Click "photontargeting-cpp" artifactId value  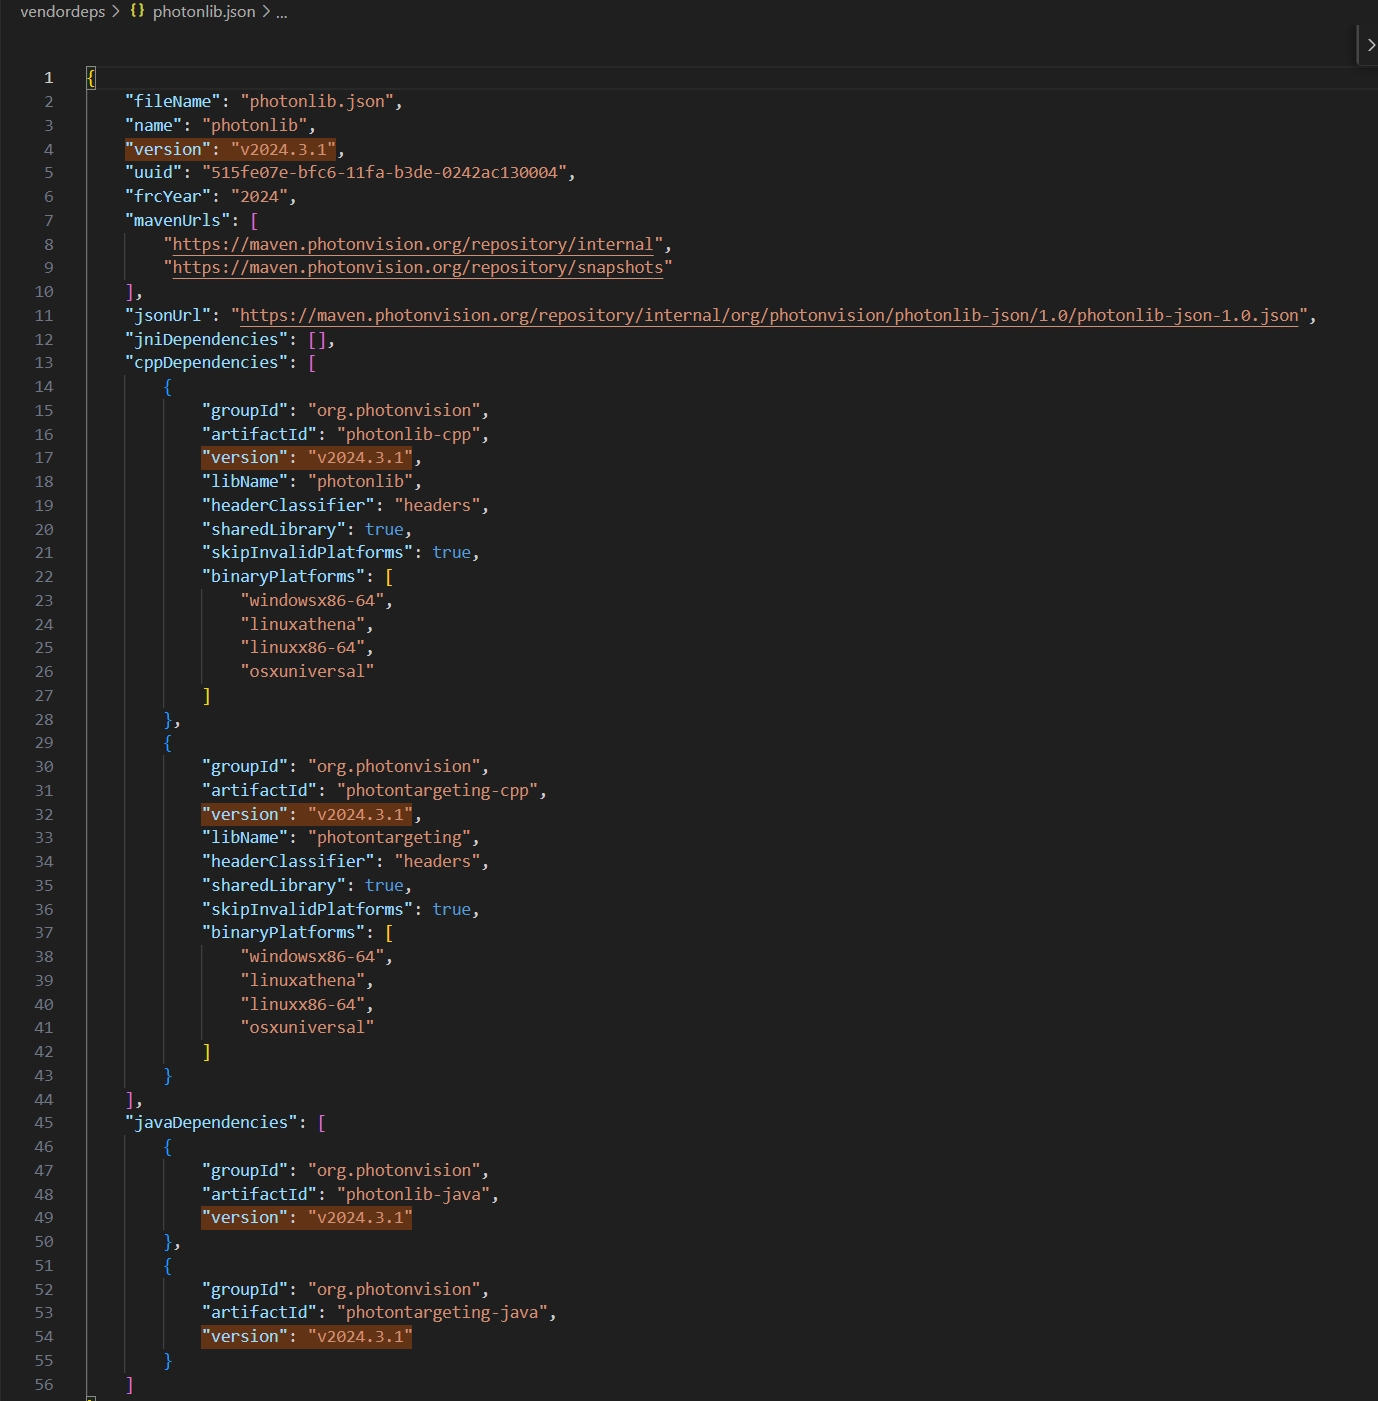coord(438,791)
